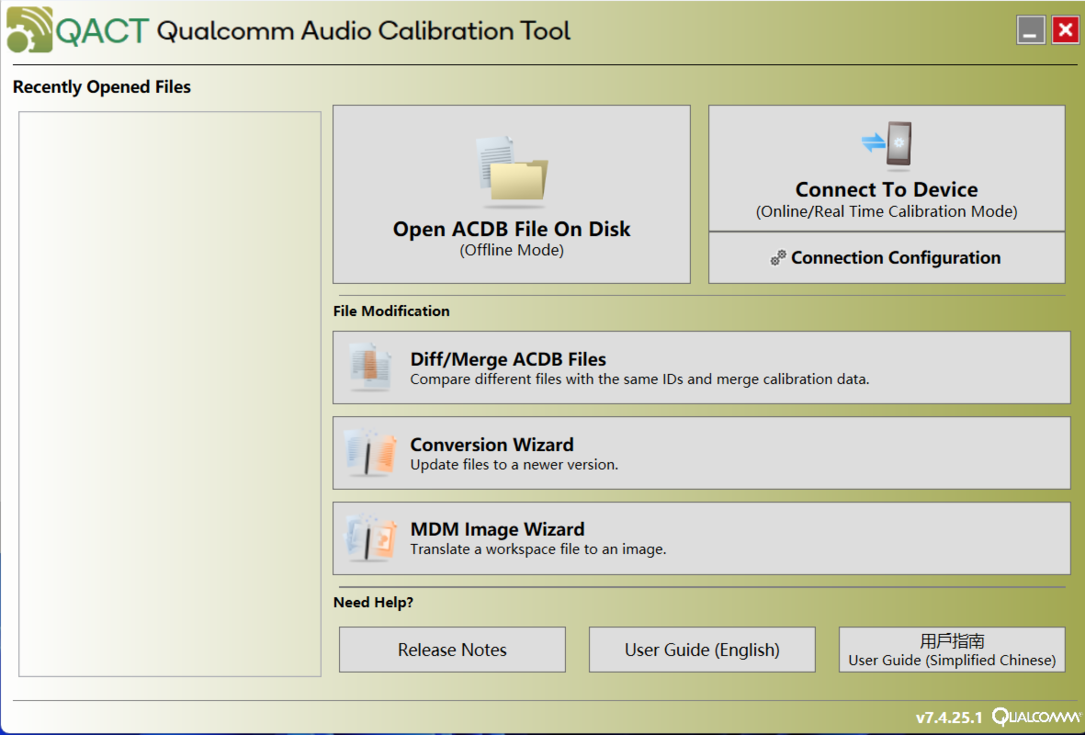
Task: Open User Guide (Simplified Chinese)
Action: [952, 649]
